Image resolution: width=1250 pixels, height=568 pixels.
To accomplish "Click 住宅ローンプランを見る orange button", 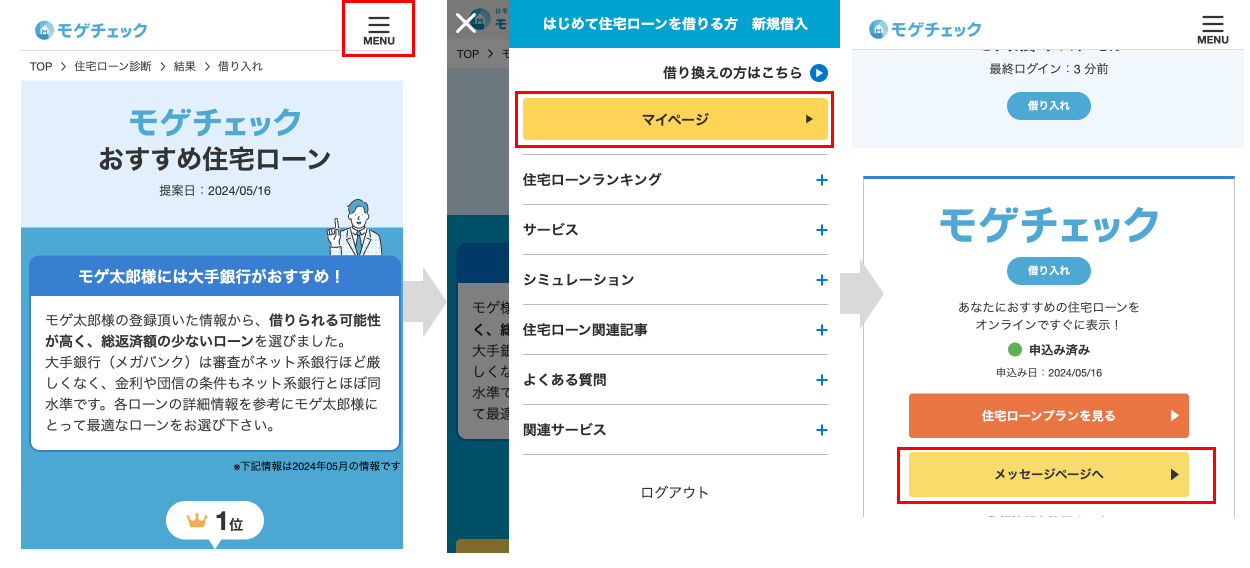I will click(x=1049, y=416).
